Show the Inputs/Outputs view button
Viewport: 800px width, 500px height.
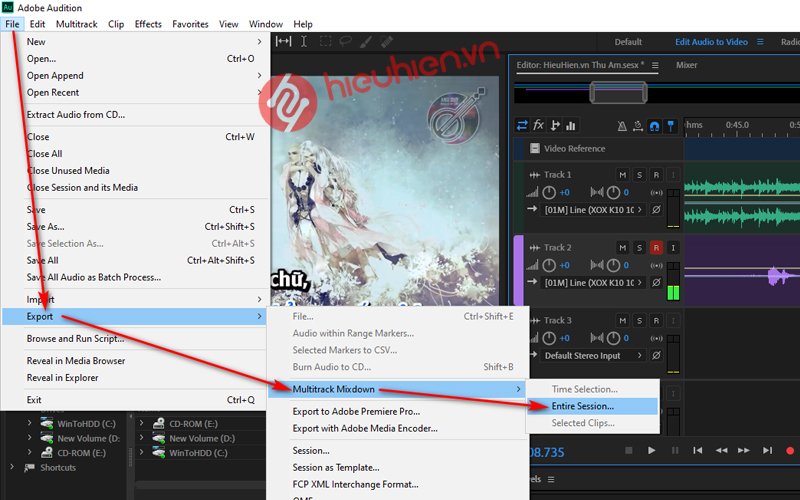click(522, 125)
